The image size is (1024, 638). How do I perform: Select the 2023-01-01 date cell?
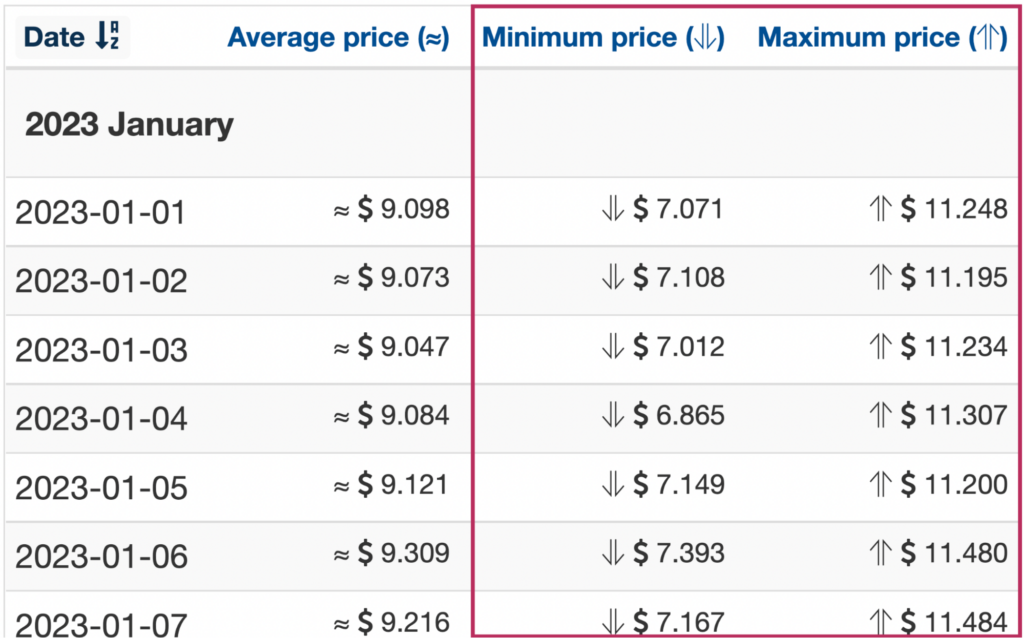coord(101,212)
